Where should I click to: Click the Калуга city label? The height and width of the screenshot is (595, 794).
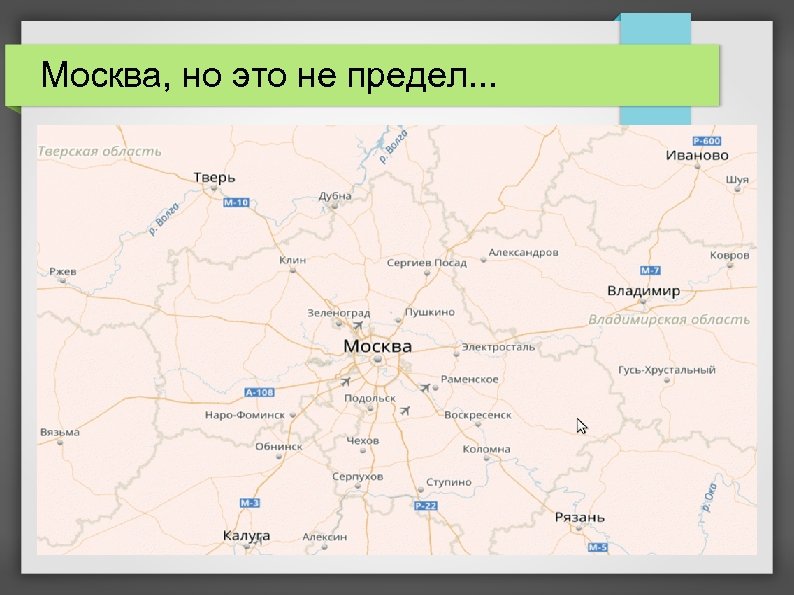click(x=247, y=536)
